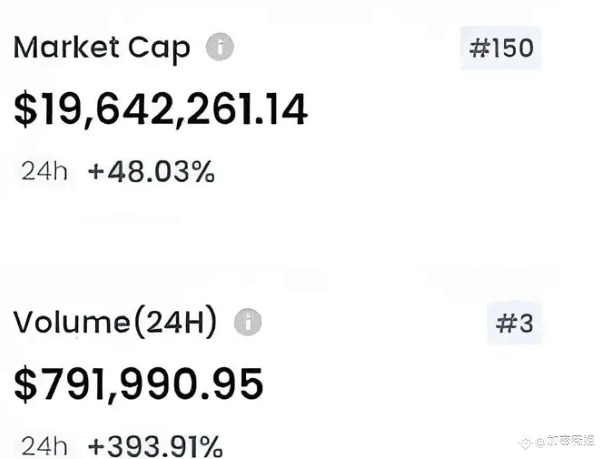The height and width of the screenshot is (459, 603).
Task: Click the dollar sign of the volume value
Action: click(x=25, y=384)
